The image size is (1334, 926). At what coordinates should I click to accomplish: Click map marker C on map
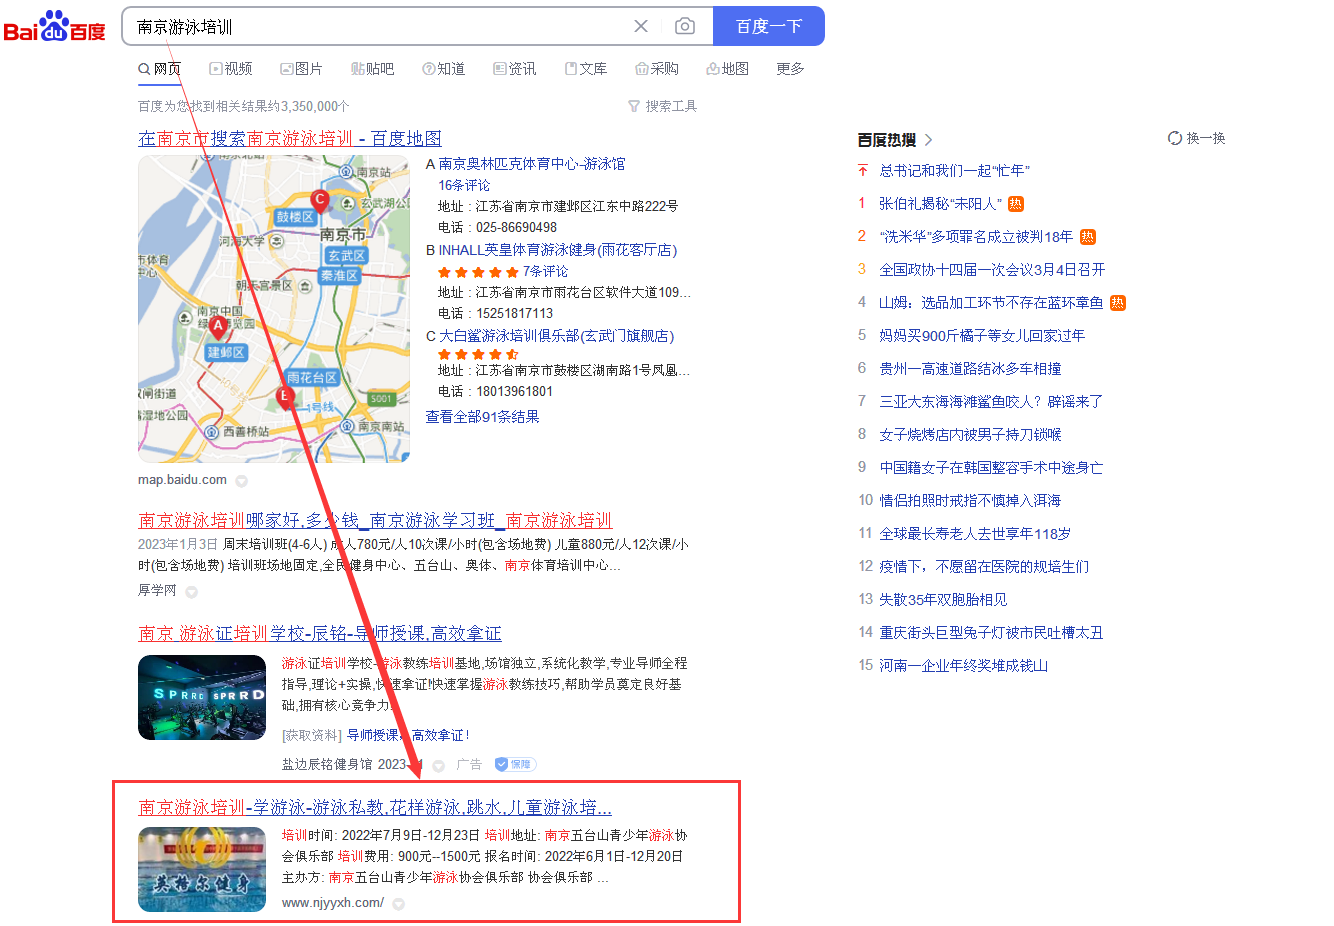pos(319,199)
